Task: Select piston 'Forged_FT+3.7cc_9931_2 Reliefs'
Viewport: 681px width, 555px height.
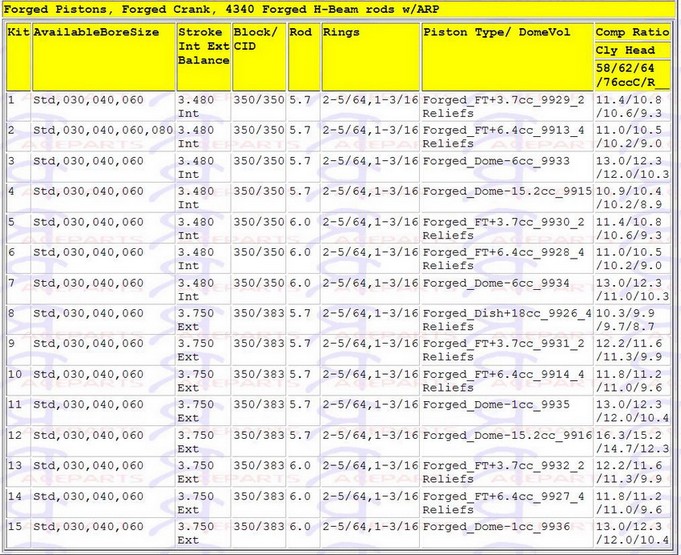Action: (507, 350)
